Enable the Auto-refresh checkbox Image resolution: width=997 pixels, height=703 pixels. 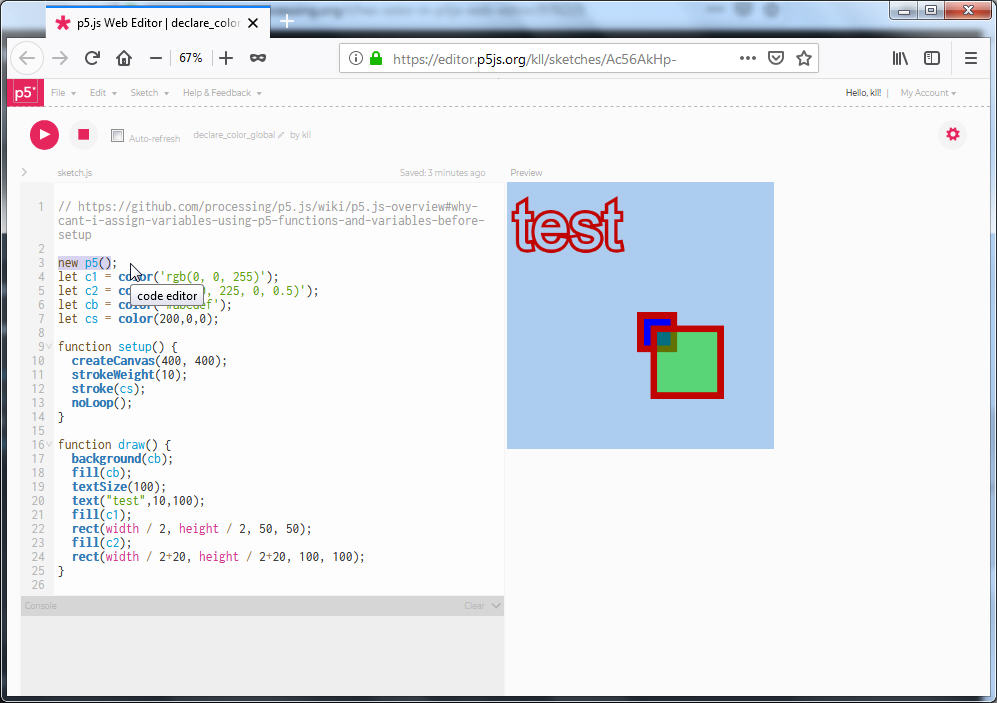[x=117, y=135]
